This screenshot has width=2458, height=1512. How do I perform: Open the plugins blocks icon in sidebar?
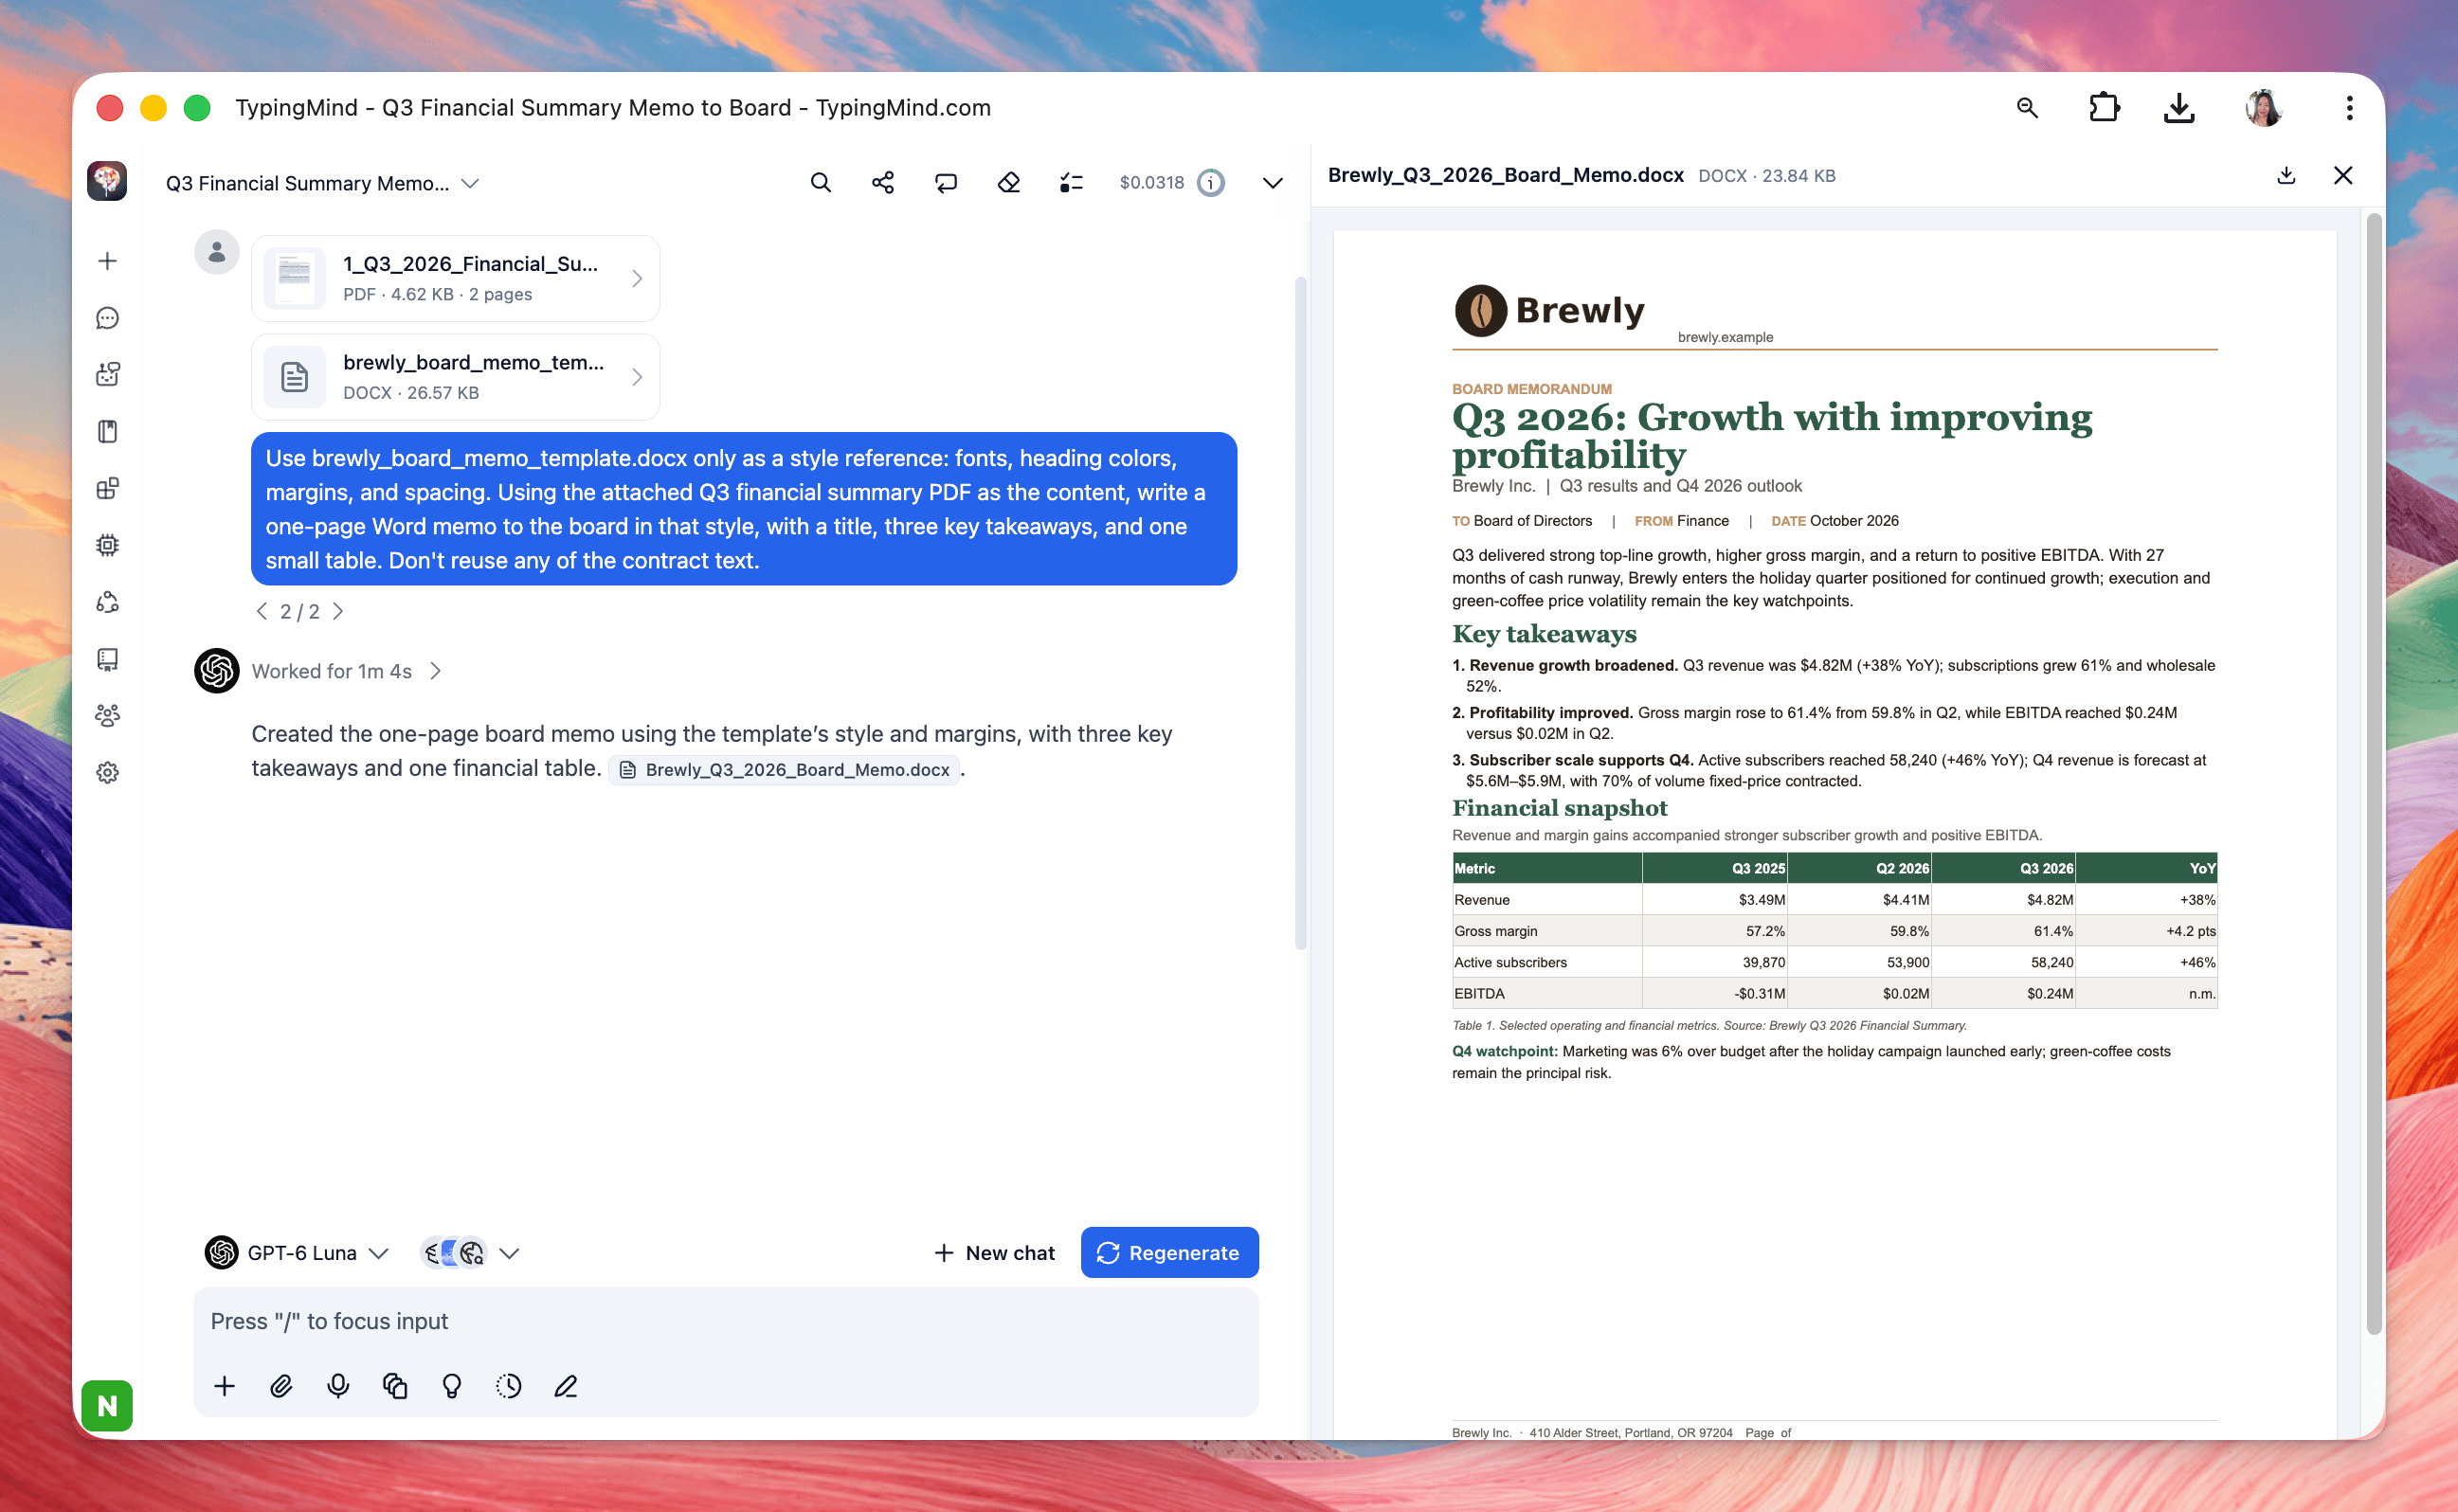tap(107, 488)
